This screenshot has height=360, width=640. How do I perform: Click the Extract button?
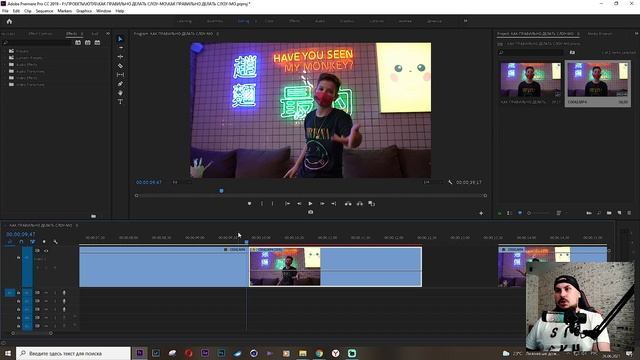[360, 204]
